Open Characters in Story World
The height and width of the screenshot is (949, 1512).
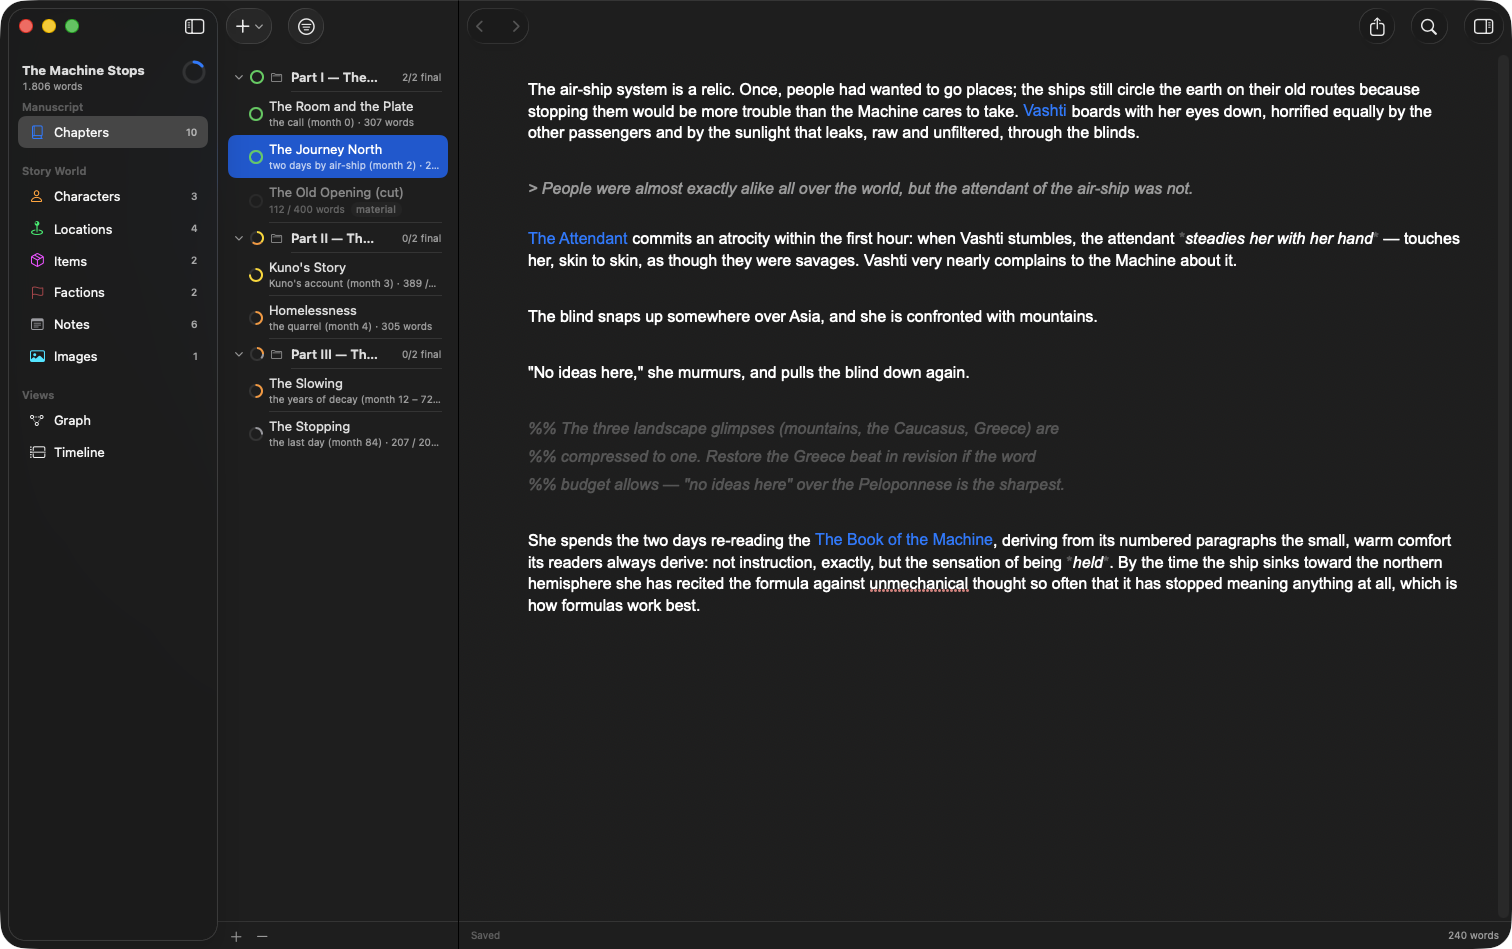click(113, 197)
